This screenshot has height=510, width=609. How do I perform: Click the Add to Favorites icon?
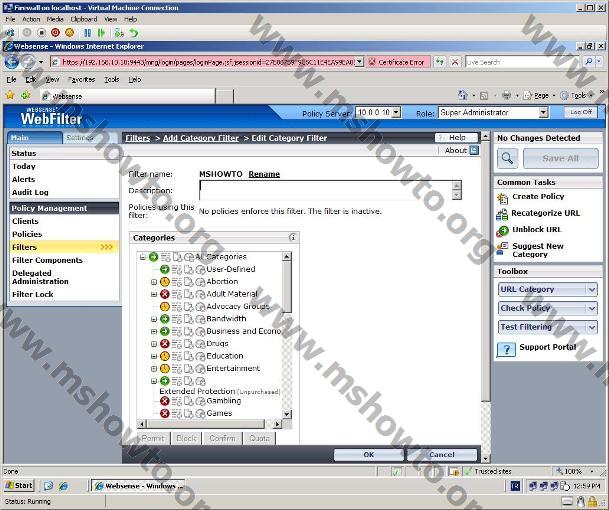(x=26, y=95)
